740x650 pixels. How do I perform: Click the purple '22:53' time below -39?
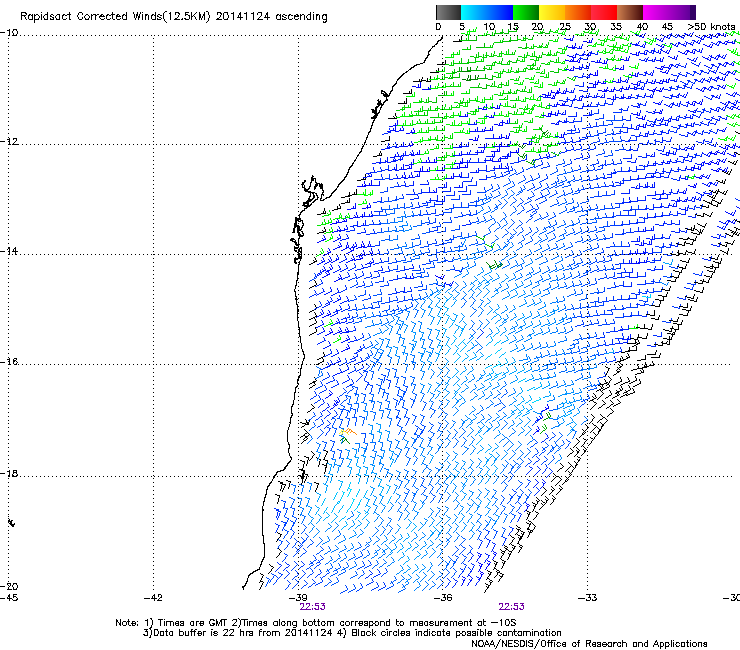click(x=312, y=607)
